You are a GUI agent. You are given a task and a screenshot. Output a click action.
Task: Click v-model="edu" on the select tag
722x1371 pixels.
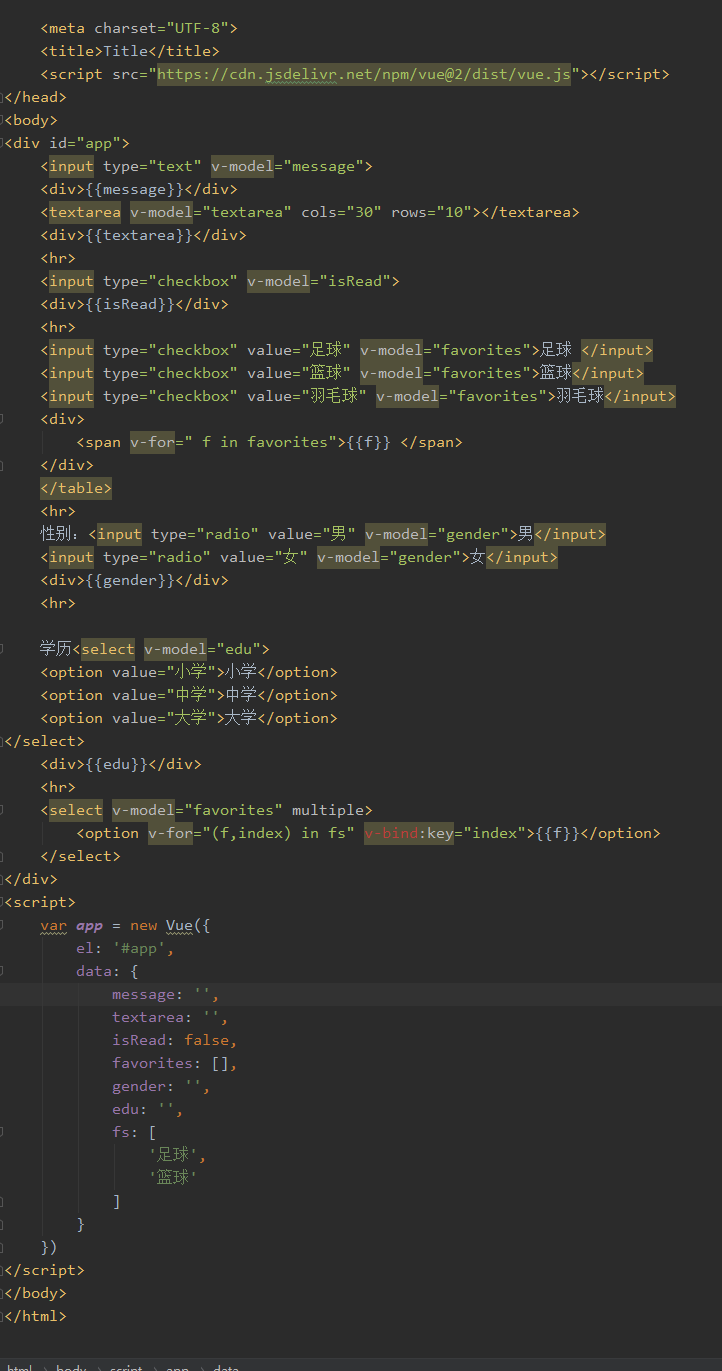click(202, 649)
